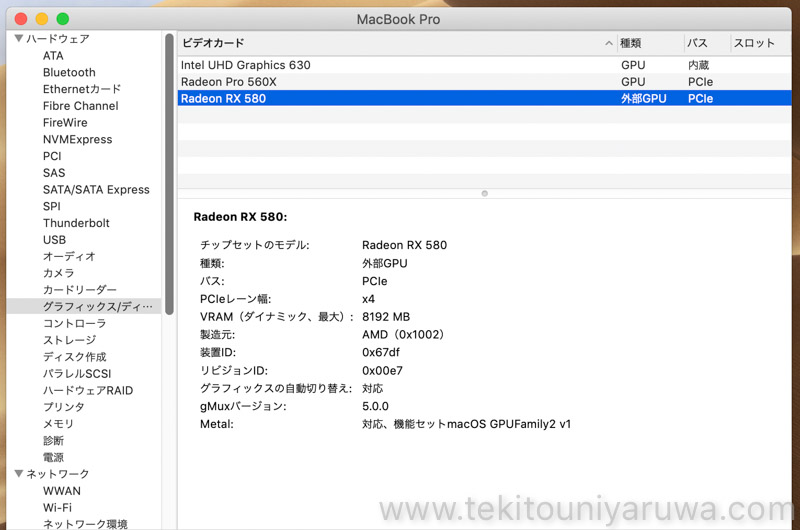Click 装置ID value 0x67df
Screen dimensions: 800x530
click(x=381, y=352)
